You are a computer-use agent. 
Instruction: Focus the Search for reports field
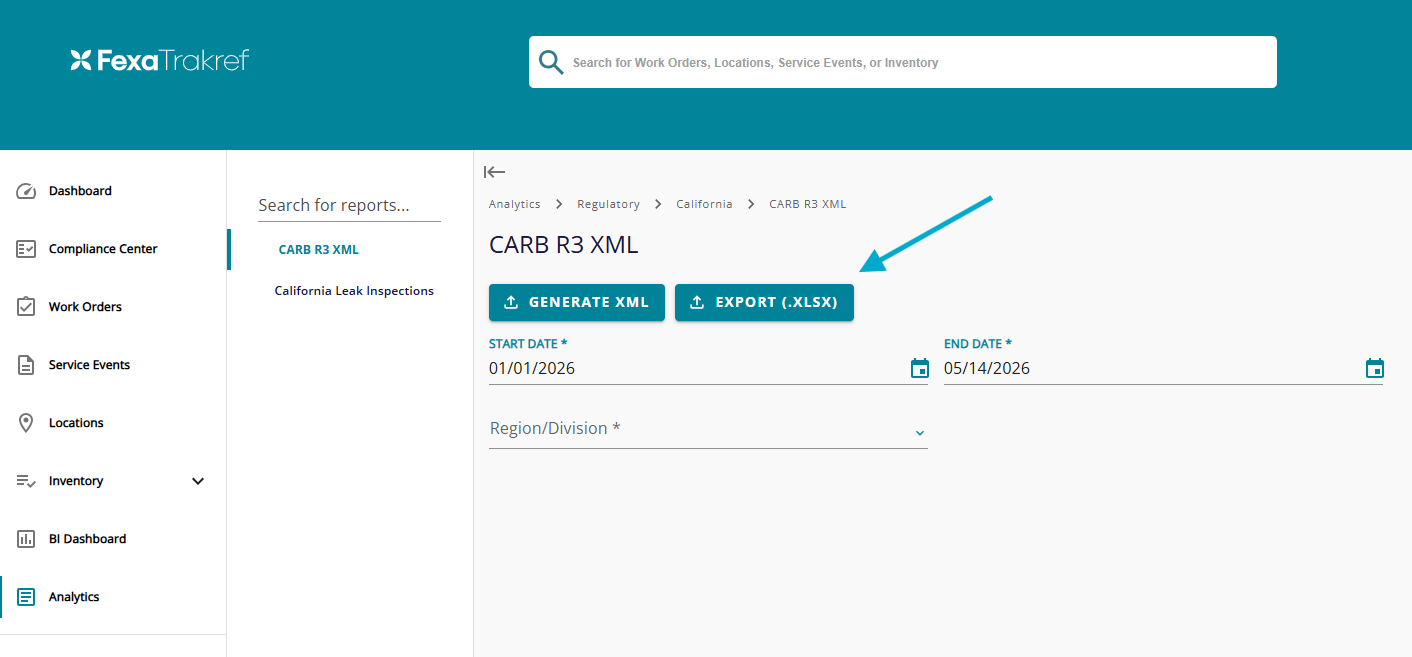[x=349, y=205]
